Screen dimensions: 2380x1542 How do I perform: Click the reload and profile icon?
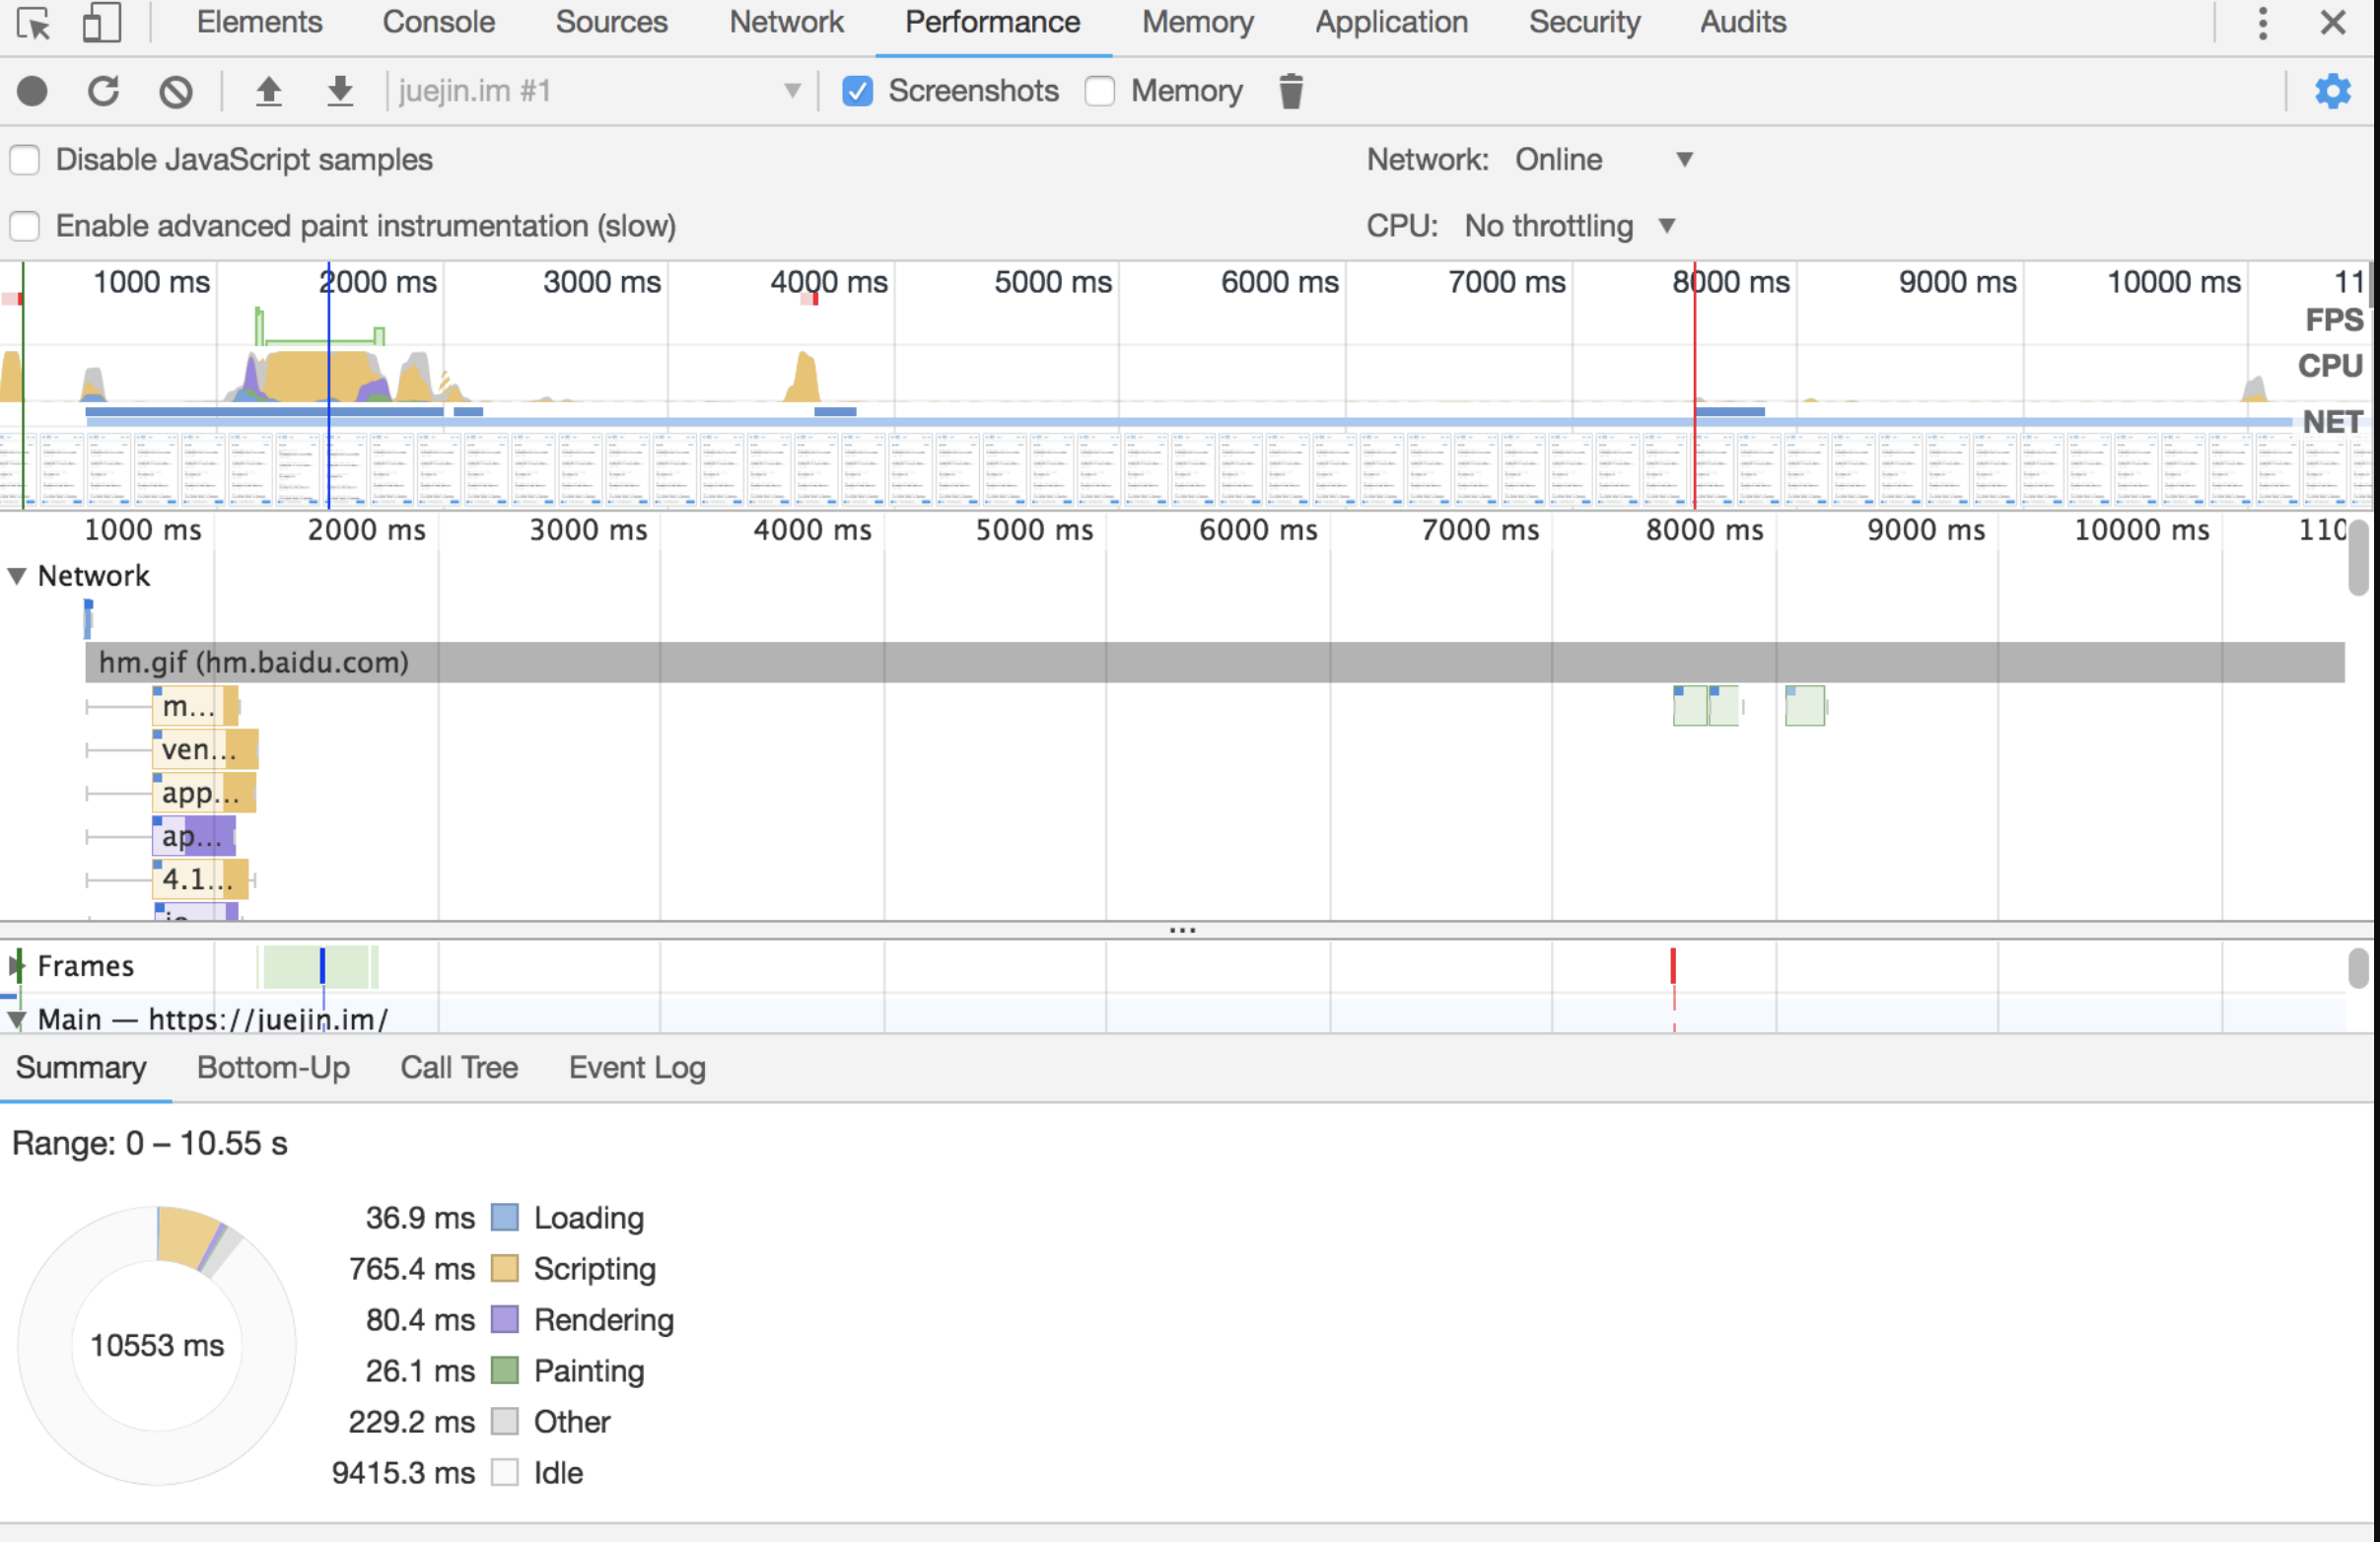103,91
